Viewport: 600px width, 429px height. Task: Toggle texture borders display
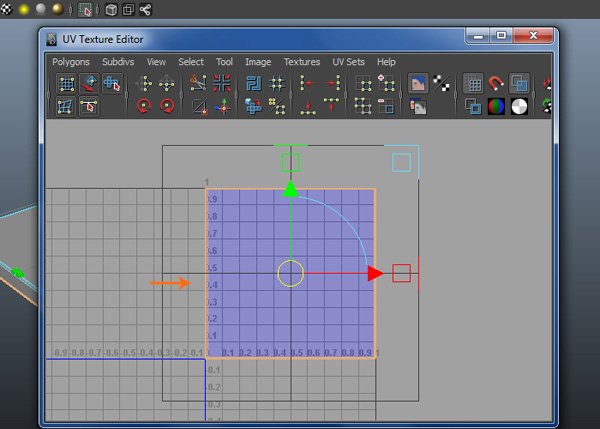point(473,106)
